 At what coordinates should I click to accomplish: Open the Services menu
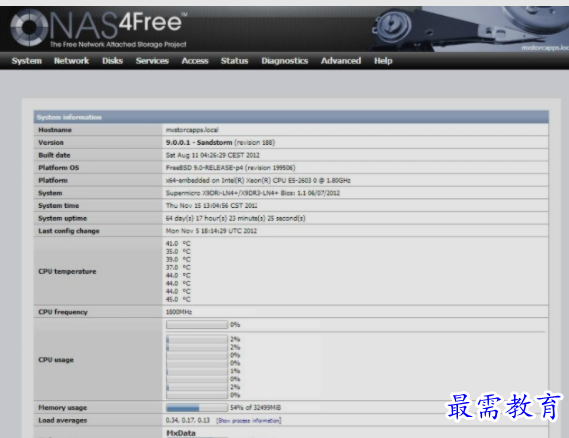tap(152, 61)
